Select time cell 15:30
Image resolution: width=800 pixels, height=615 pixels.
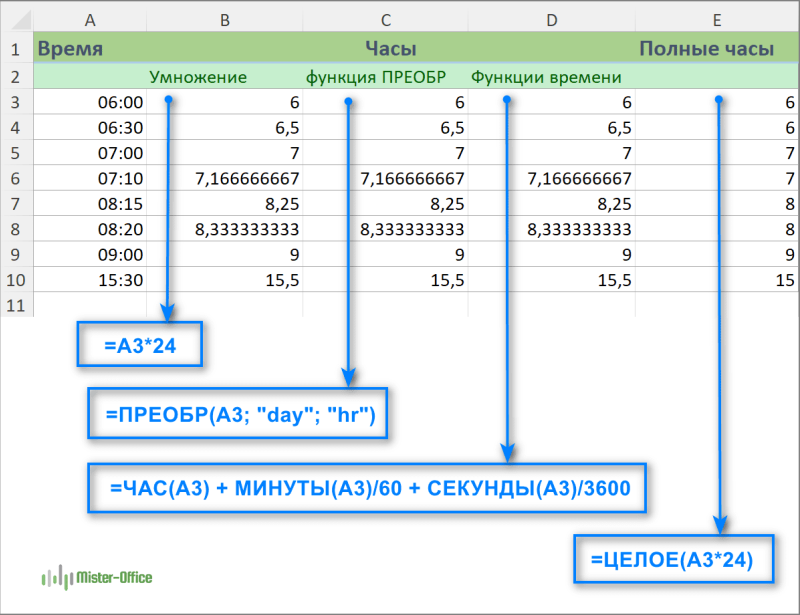90,280
